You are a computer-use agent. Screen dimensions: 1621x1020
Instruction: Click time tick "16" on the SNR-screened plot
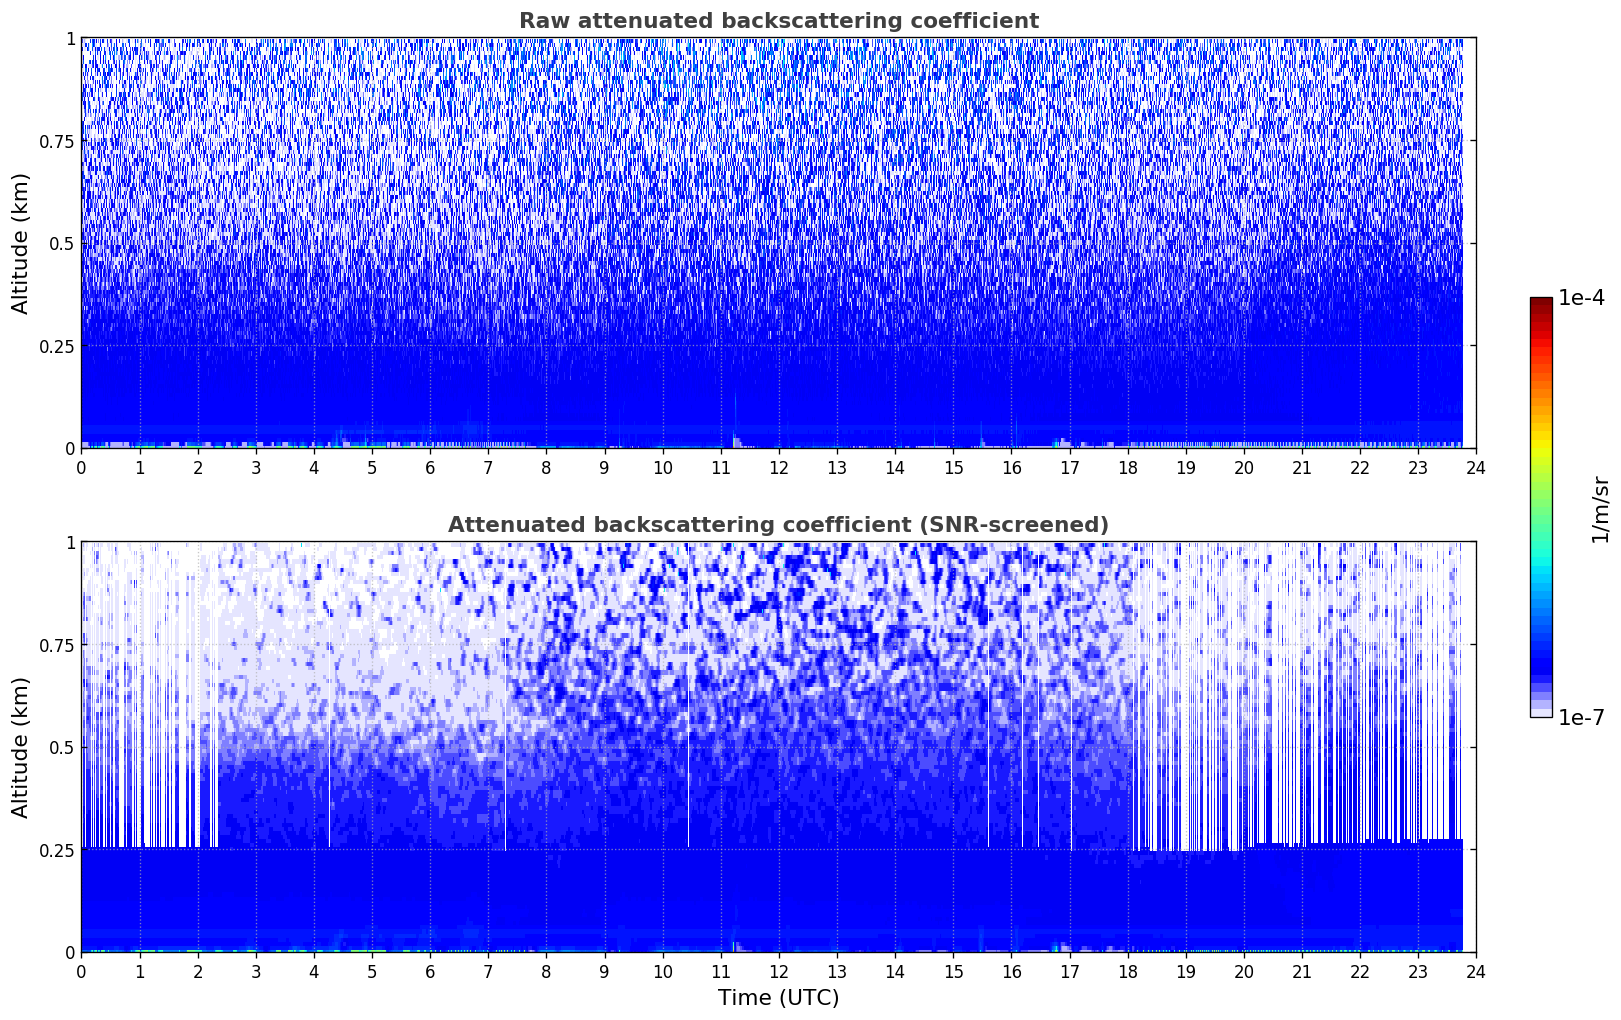click(1011, 971)
